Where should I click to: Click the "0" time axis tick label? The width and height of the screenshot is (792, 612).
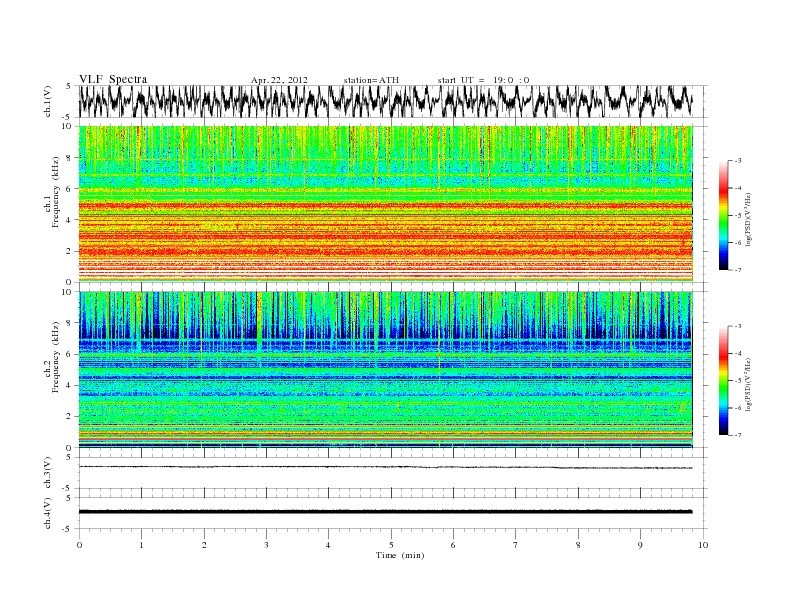pos(79,545)
